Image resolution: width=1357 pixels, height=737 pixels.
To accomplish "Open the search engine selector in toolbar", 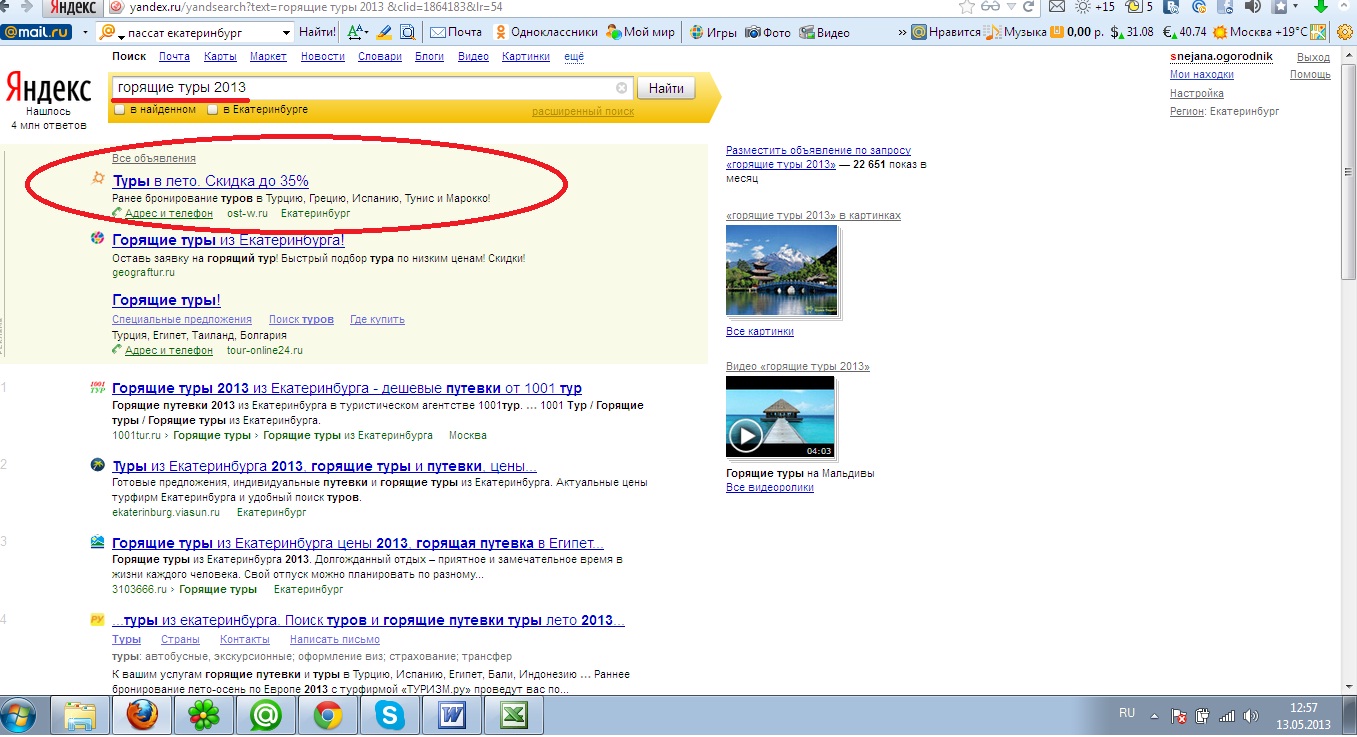I will [108, 32].
